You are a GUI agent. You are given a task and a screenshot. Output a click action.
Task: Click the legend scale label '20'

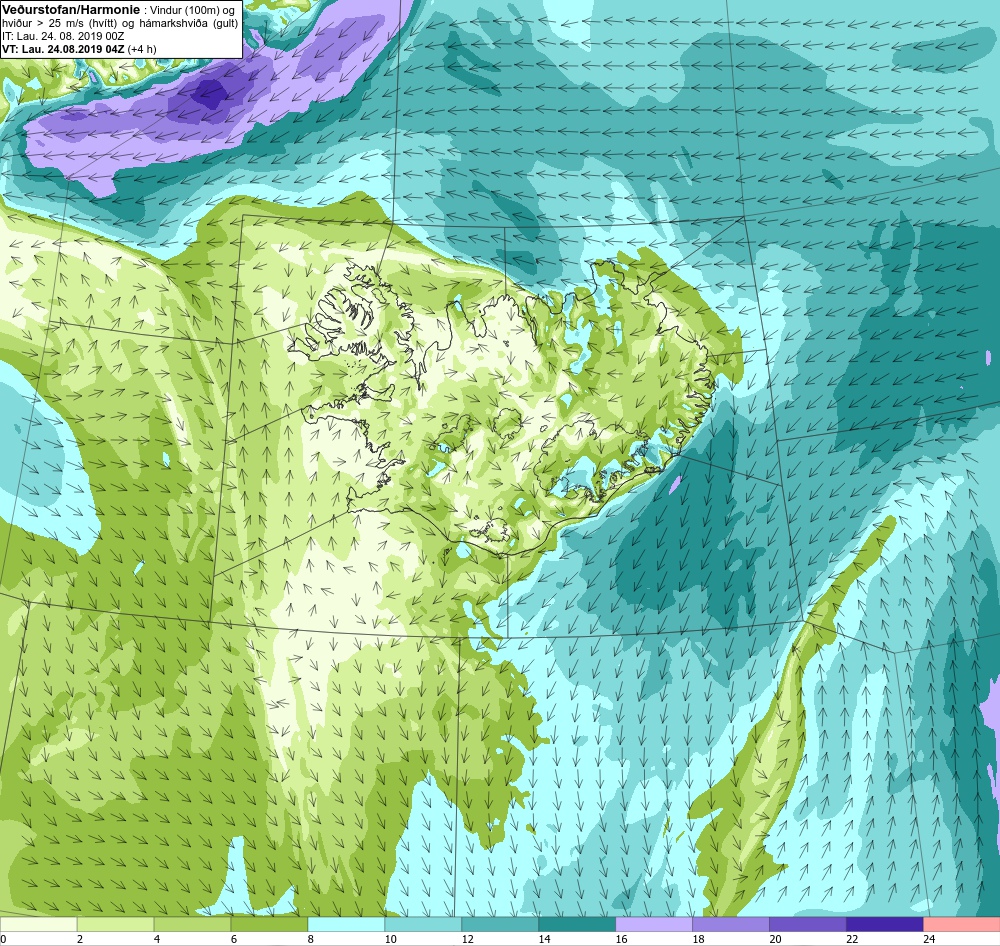point(776,939)
